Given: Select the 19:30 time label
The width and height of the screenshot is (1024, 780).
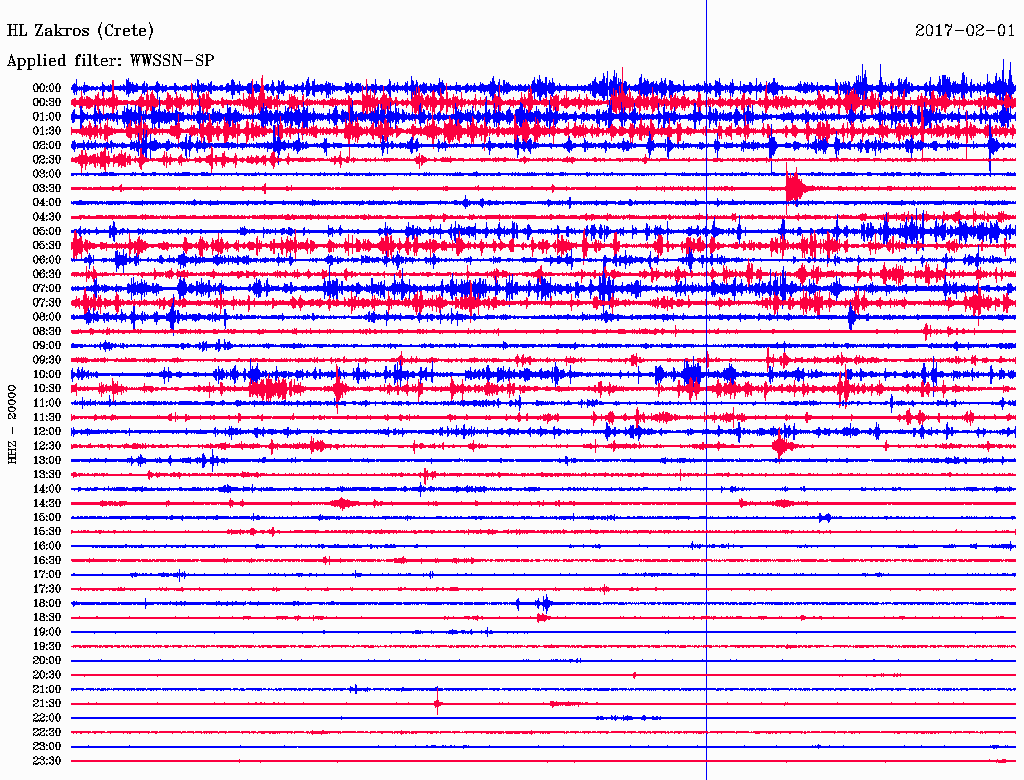Looking at the screenshot, I should point(47,646).
